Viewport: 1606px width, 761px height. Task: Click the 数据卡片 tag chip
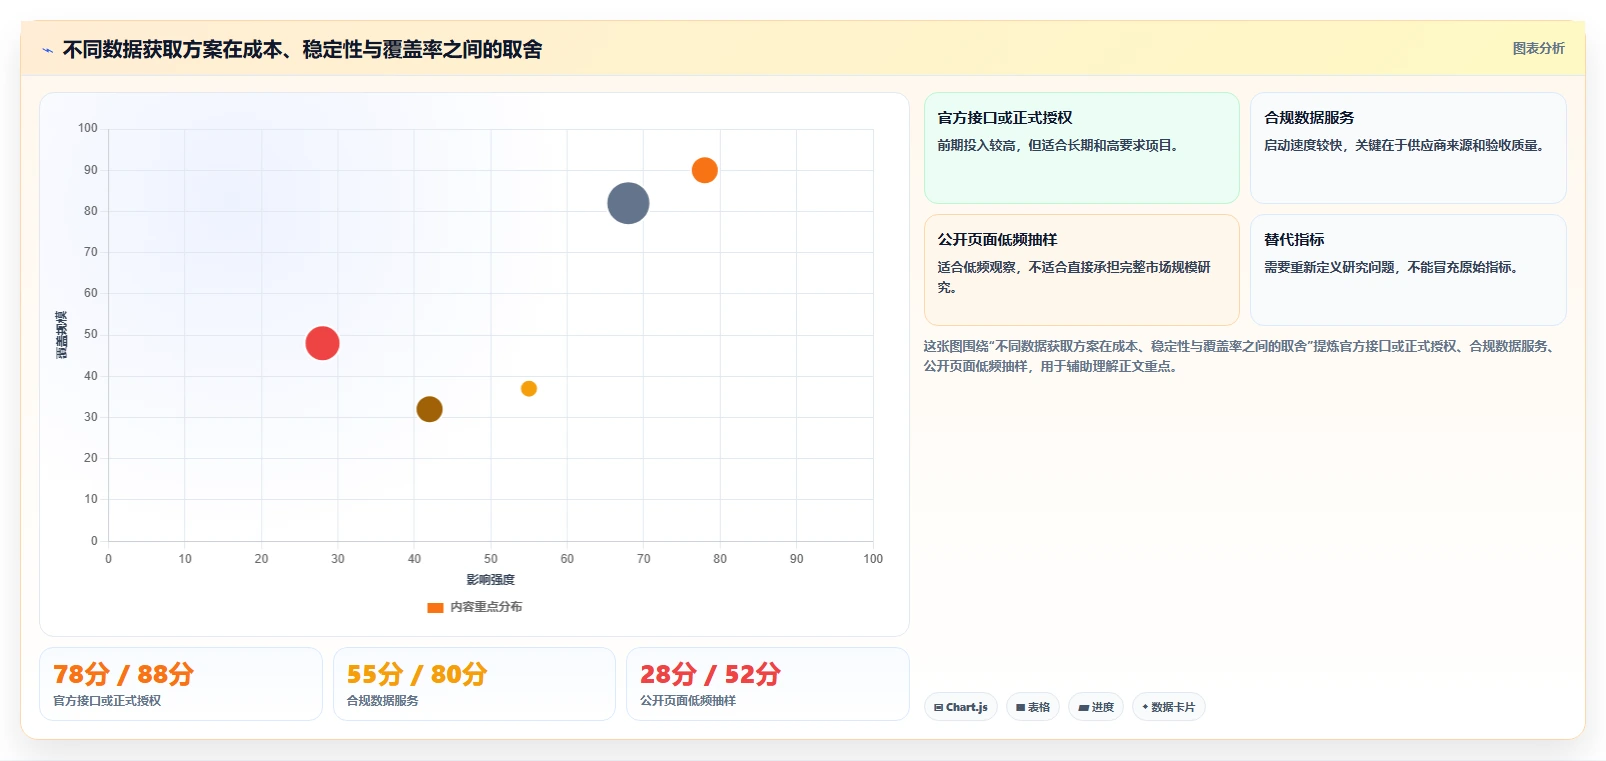coord(1169,707)
